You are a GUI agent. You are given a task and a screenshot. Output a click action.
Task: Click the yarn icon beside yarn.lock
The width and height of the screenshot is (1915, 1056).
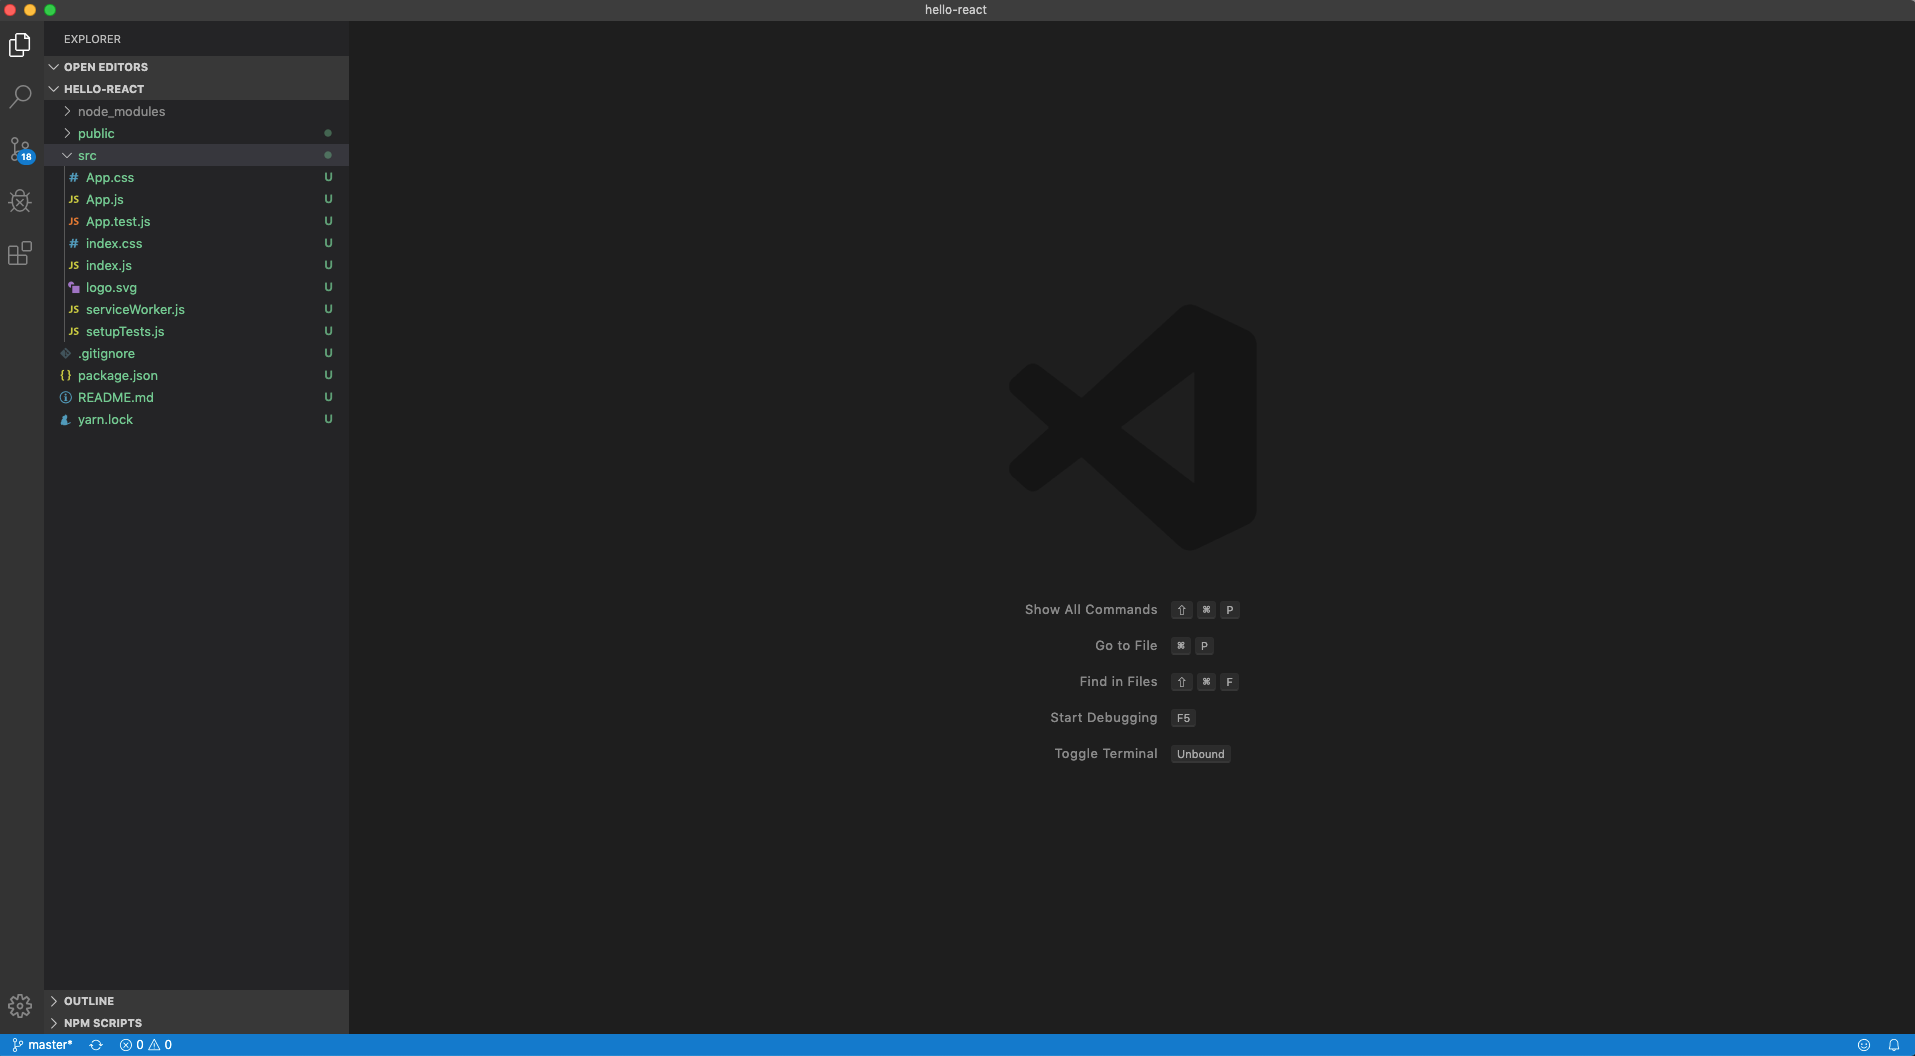click(65, 419)
